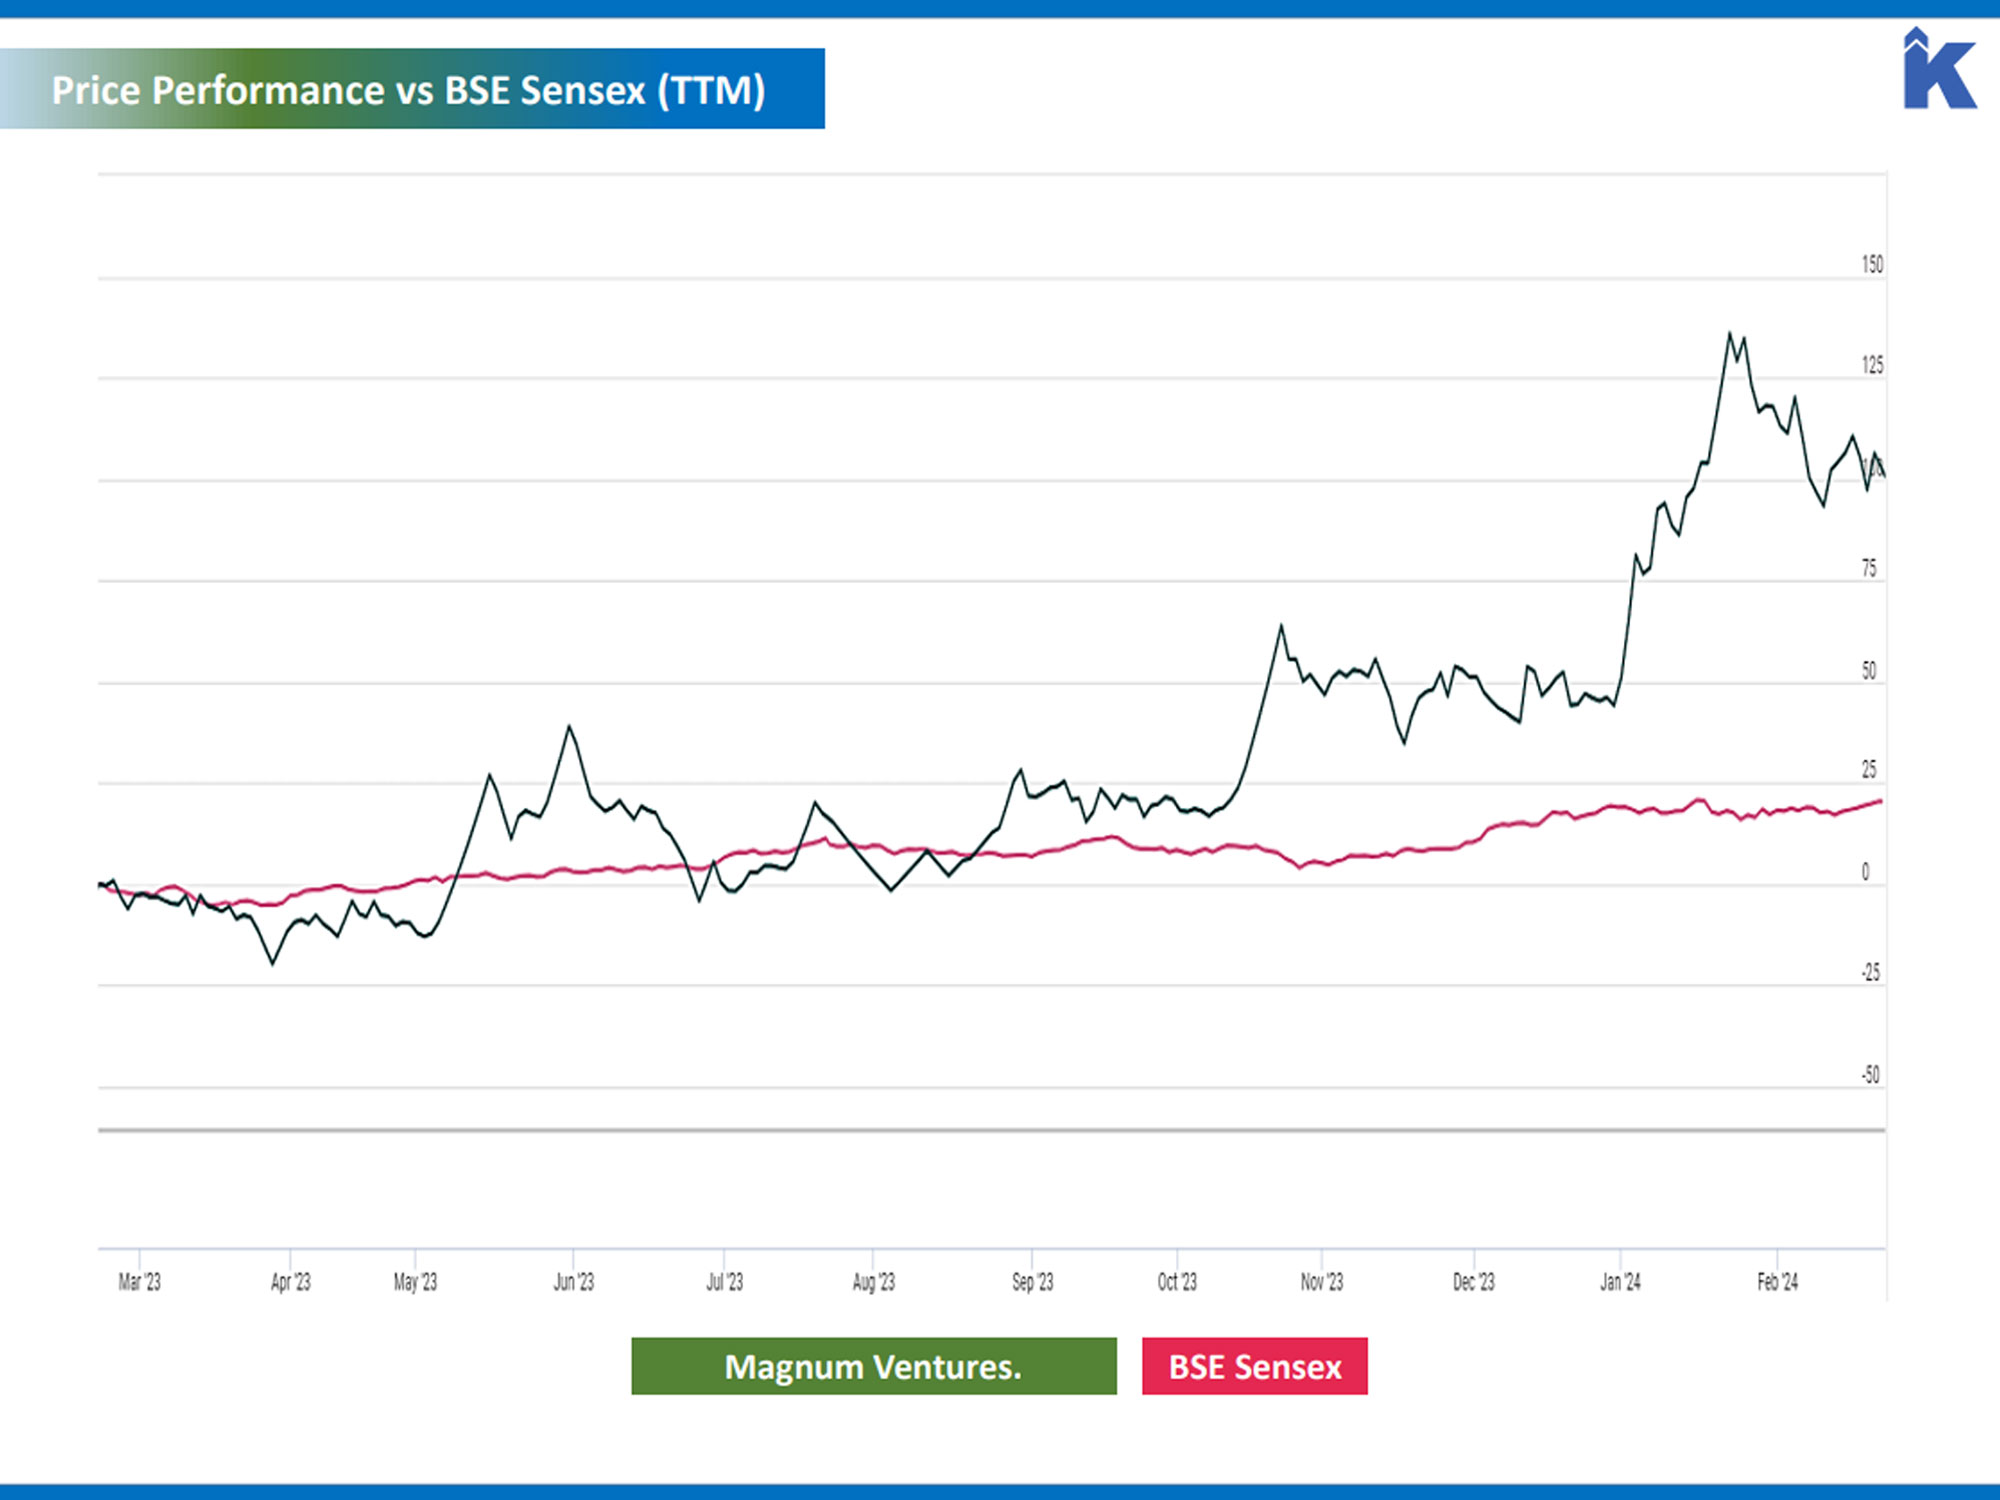Click the 150 y-axis value

coord(1872,264)
